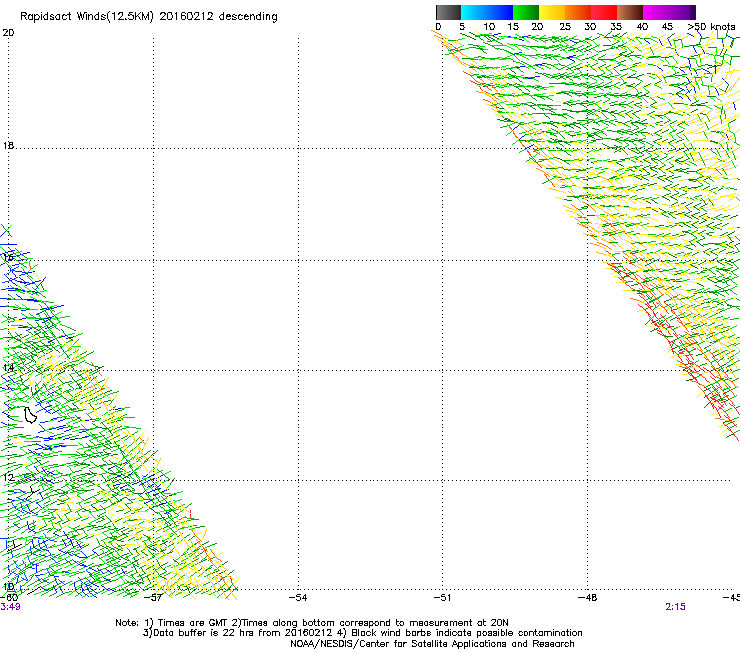
Task: Click the purple '2:15' swath time label
Action: (x=675, y=607)
